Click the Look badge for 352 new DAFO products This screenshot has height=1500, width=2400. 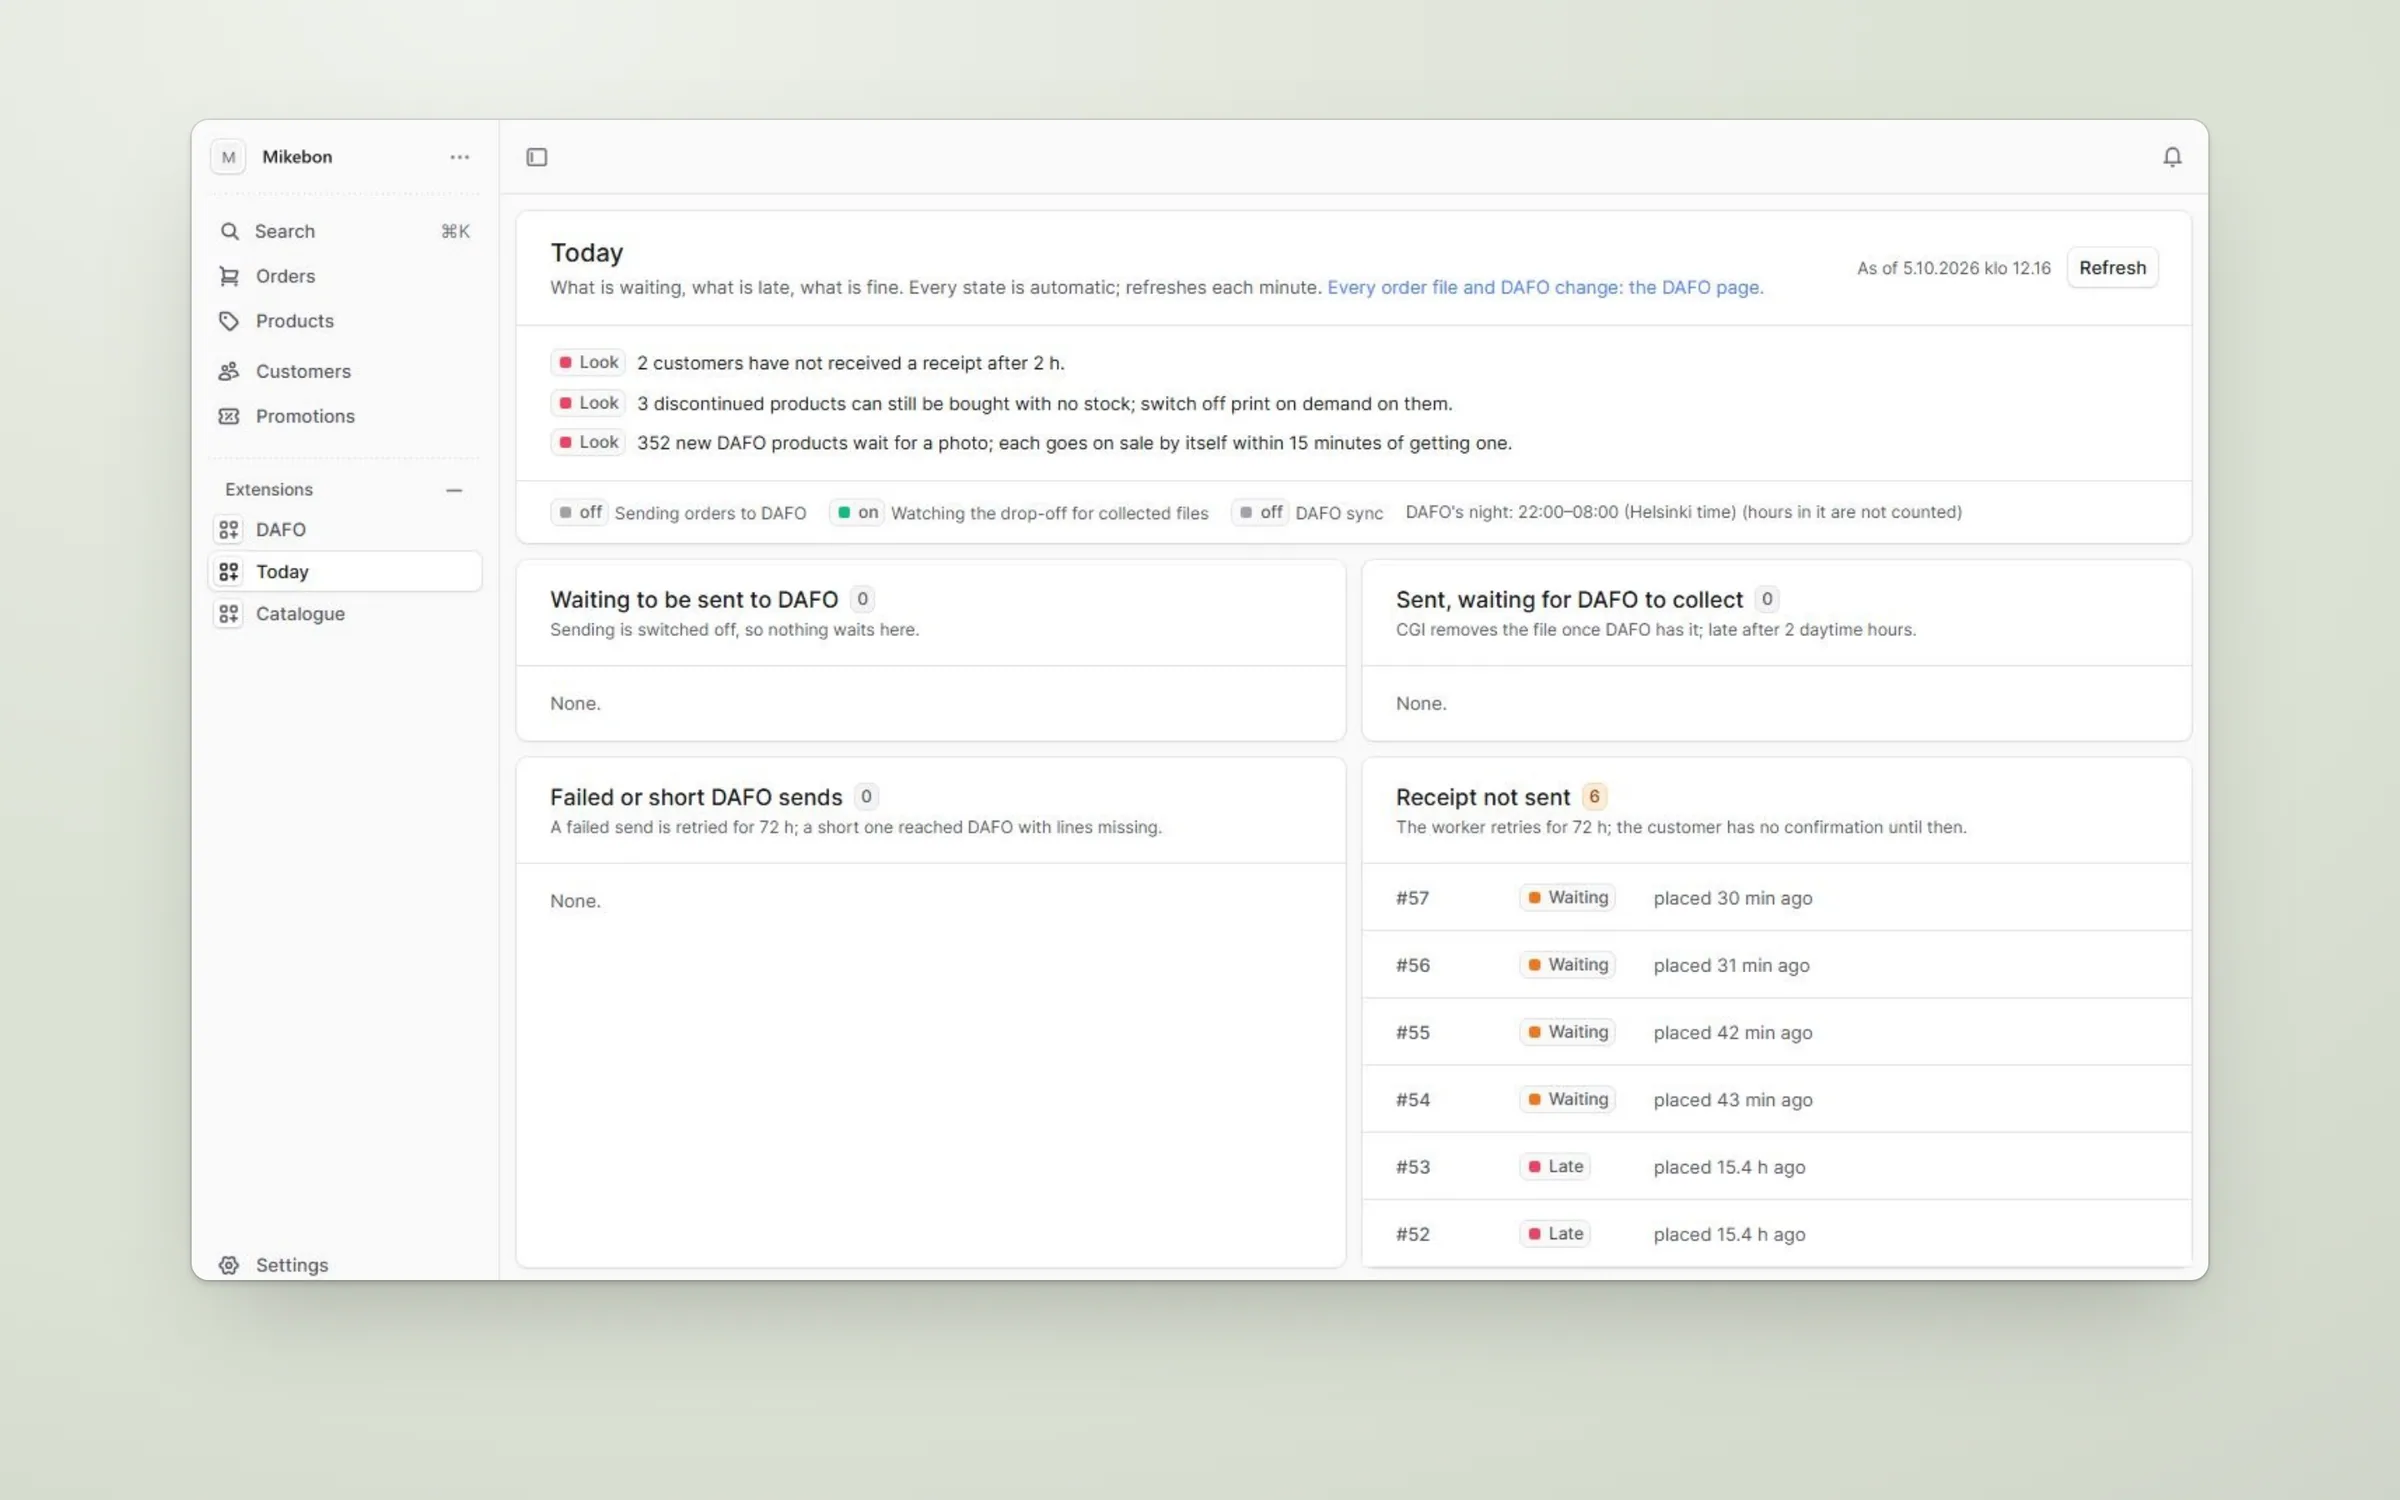pos(588,442)
